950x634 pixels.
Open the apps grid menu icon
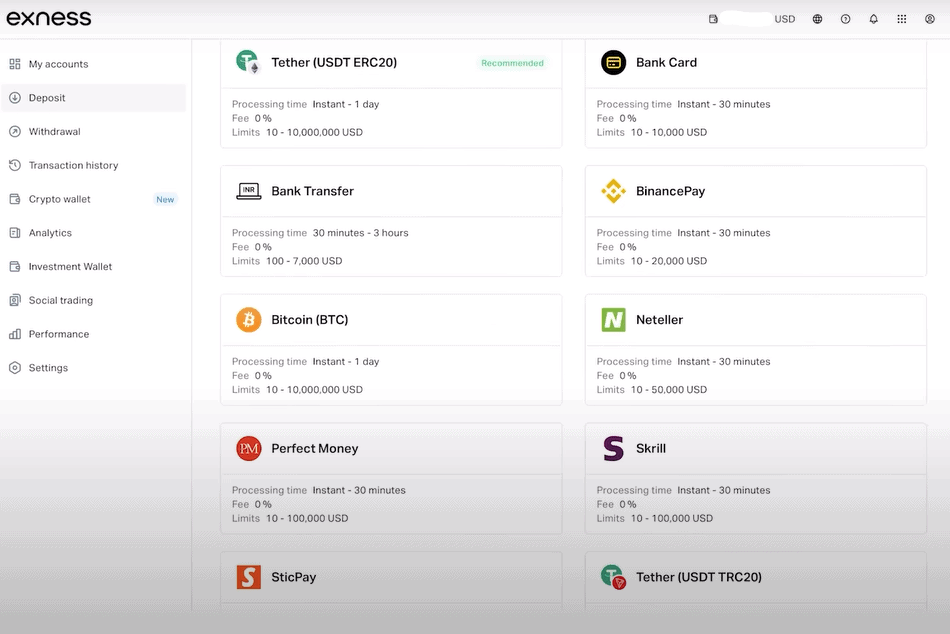click(901, 19)
